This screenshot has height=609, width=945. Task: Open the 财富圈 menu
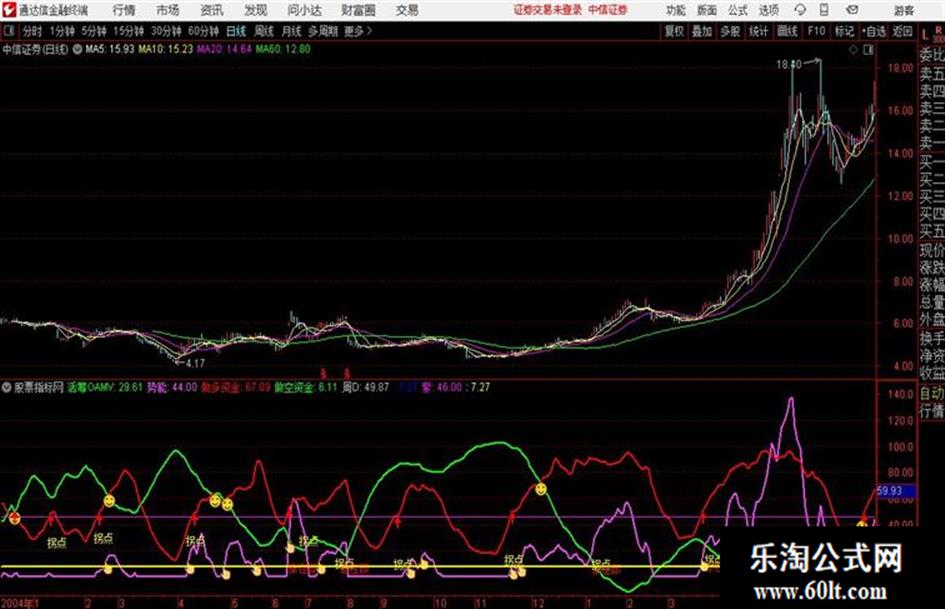[358, 10]
